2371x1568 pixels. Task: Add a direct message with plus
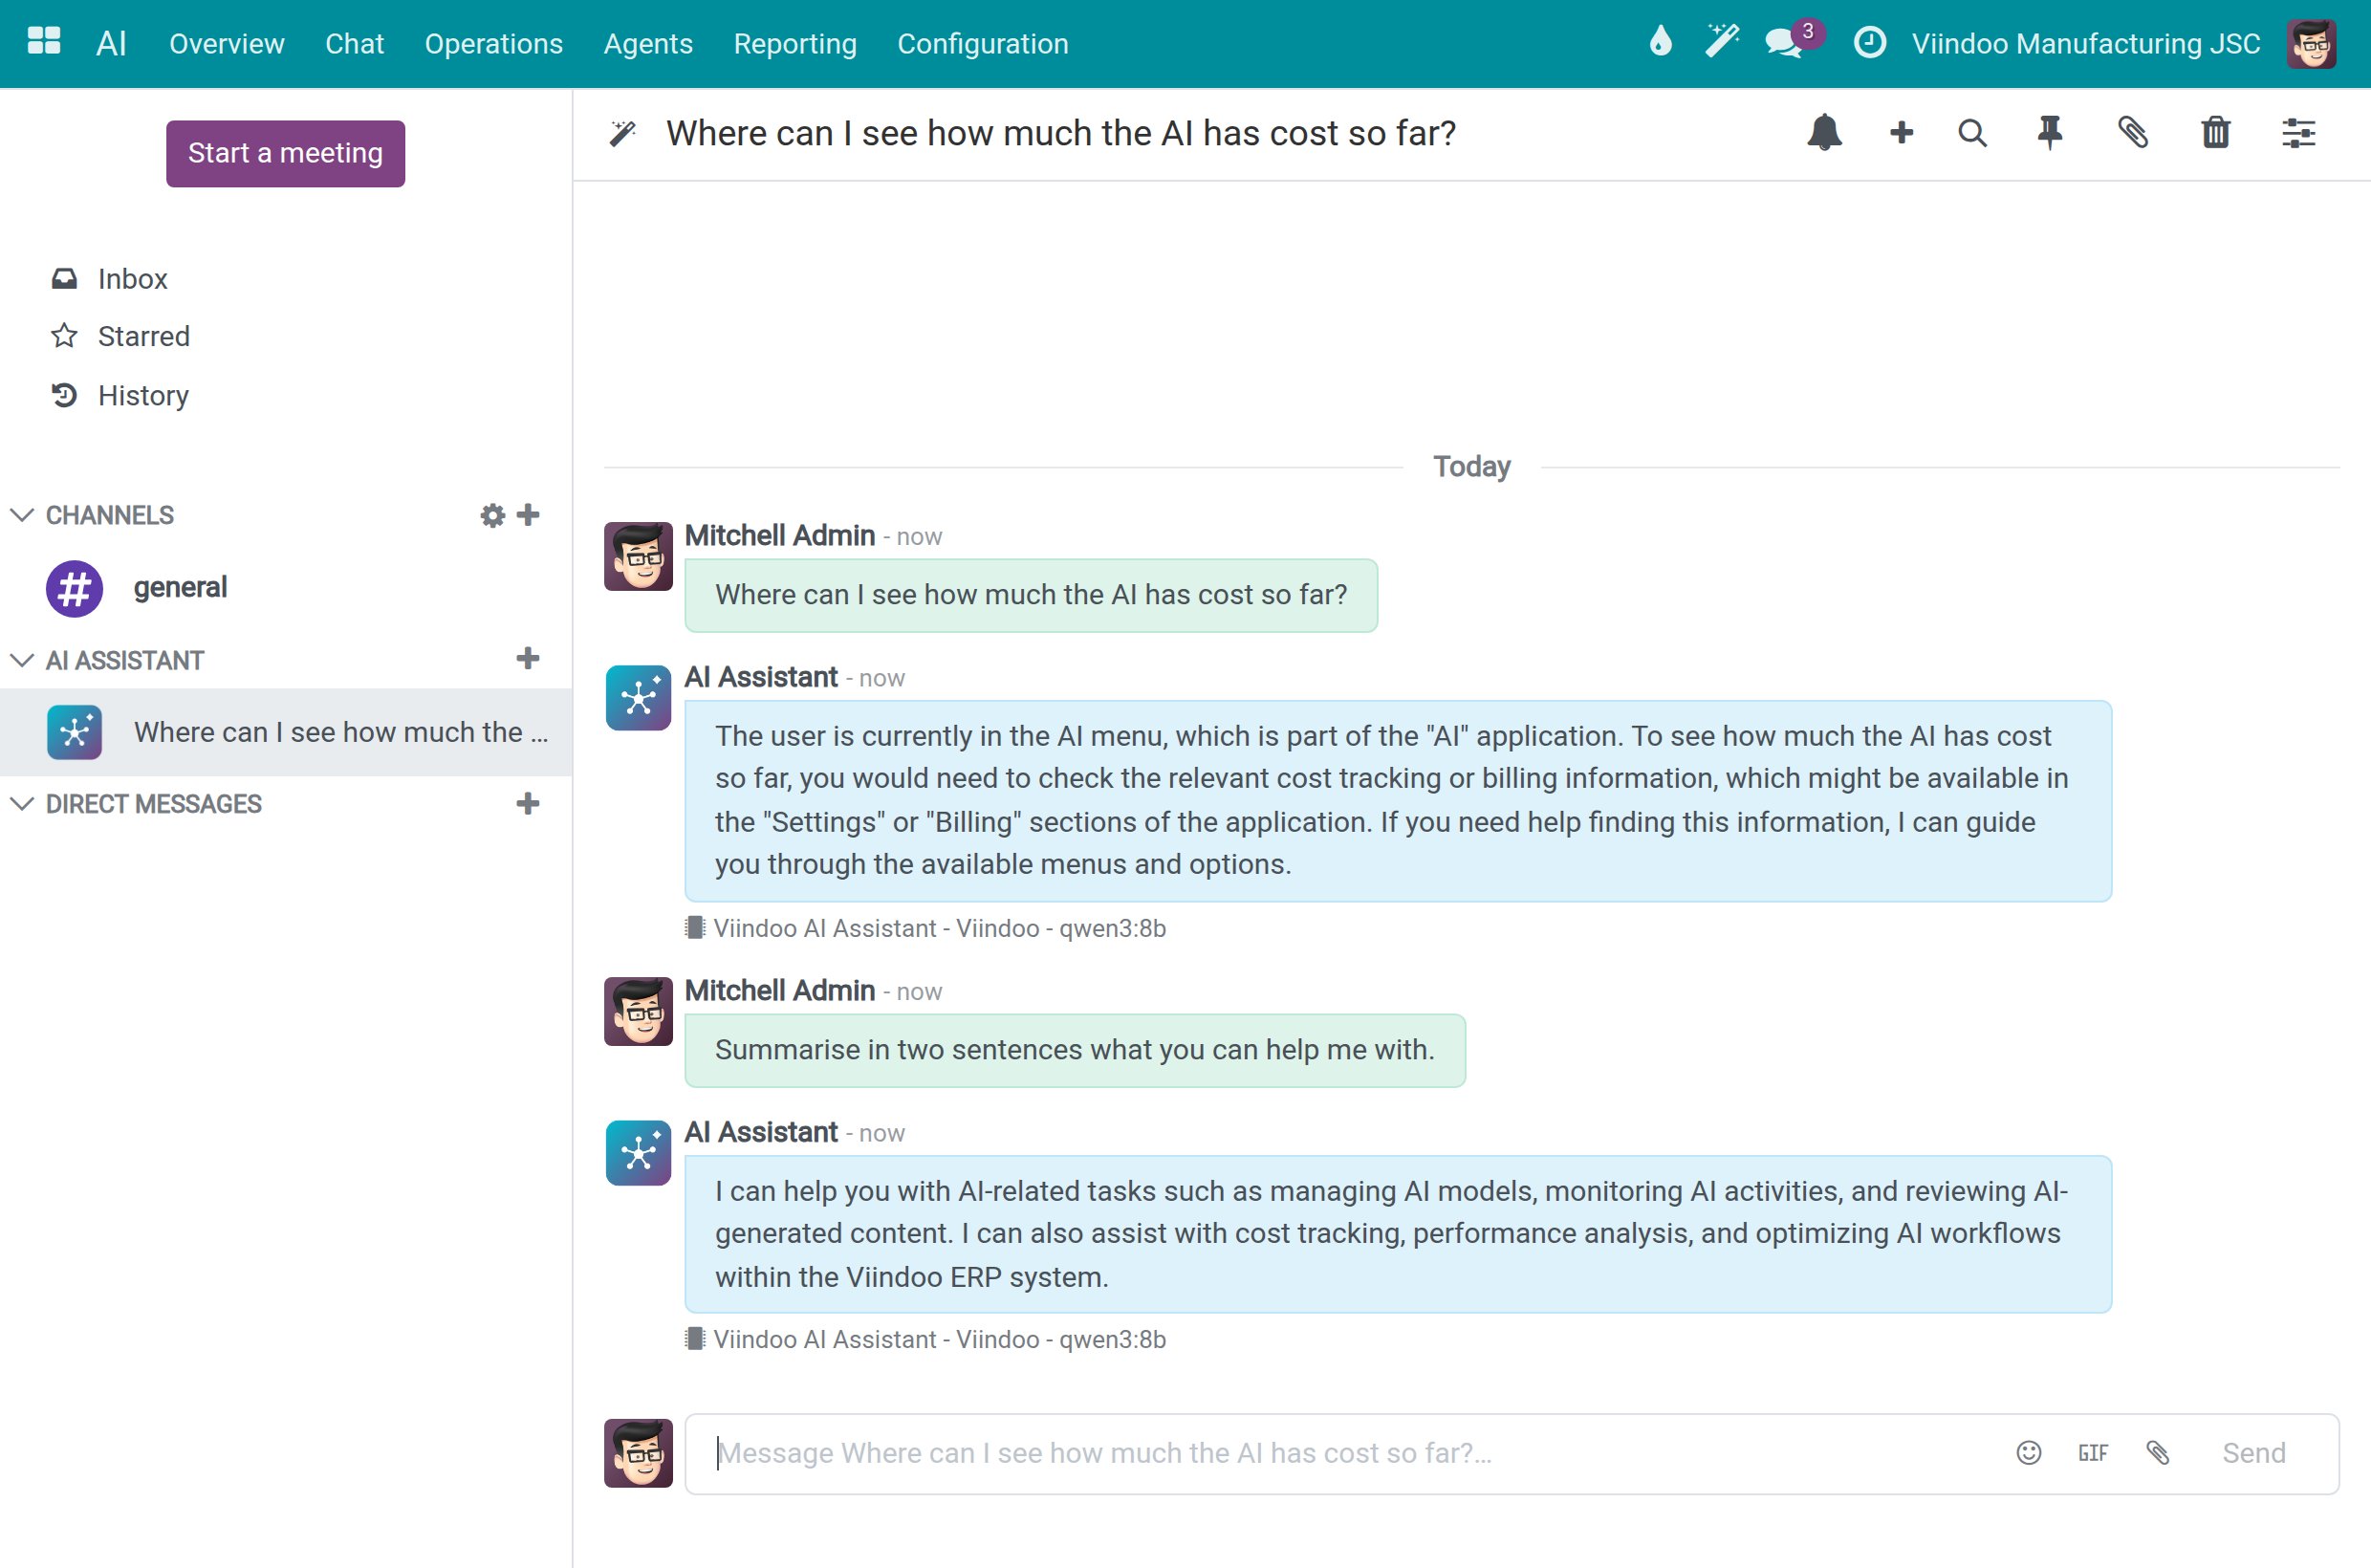click(x=528, y=804)
